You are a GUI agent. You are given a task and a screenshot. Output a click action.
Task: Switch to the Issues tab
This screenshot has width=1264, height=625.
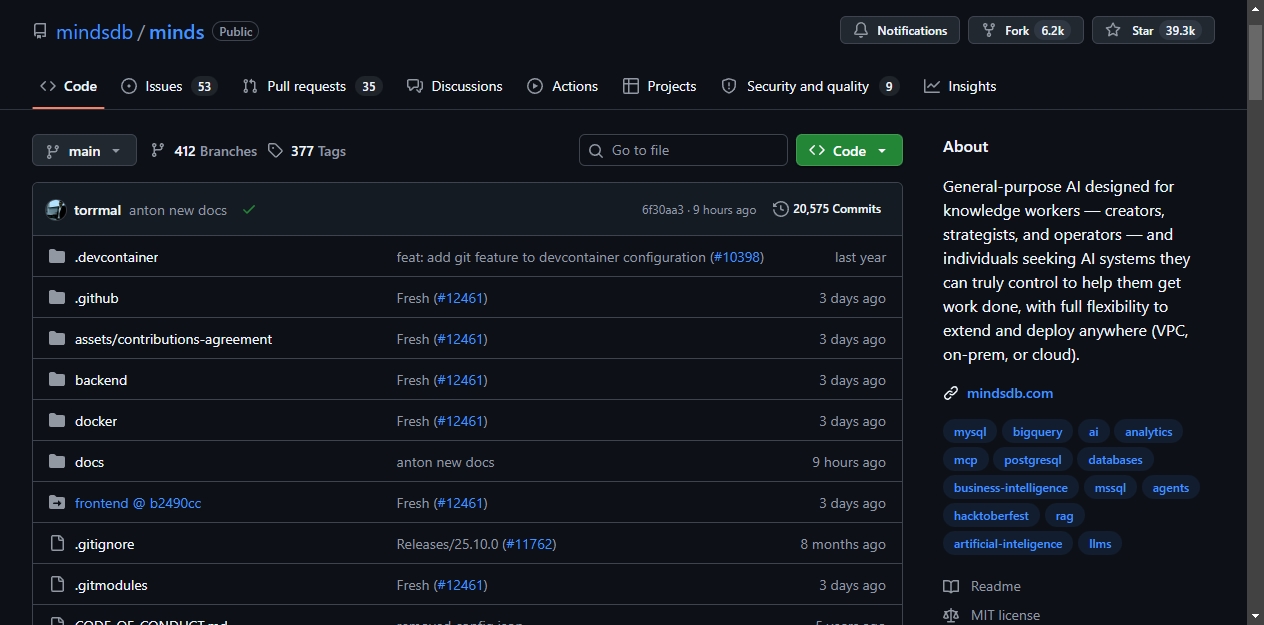coord(169,86)
